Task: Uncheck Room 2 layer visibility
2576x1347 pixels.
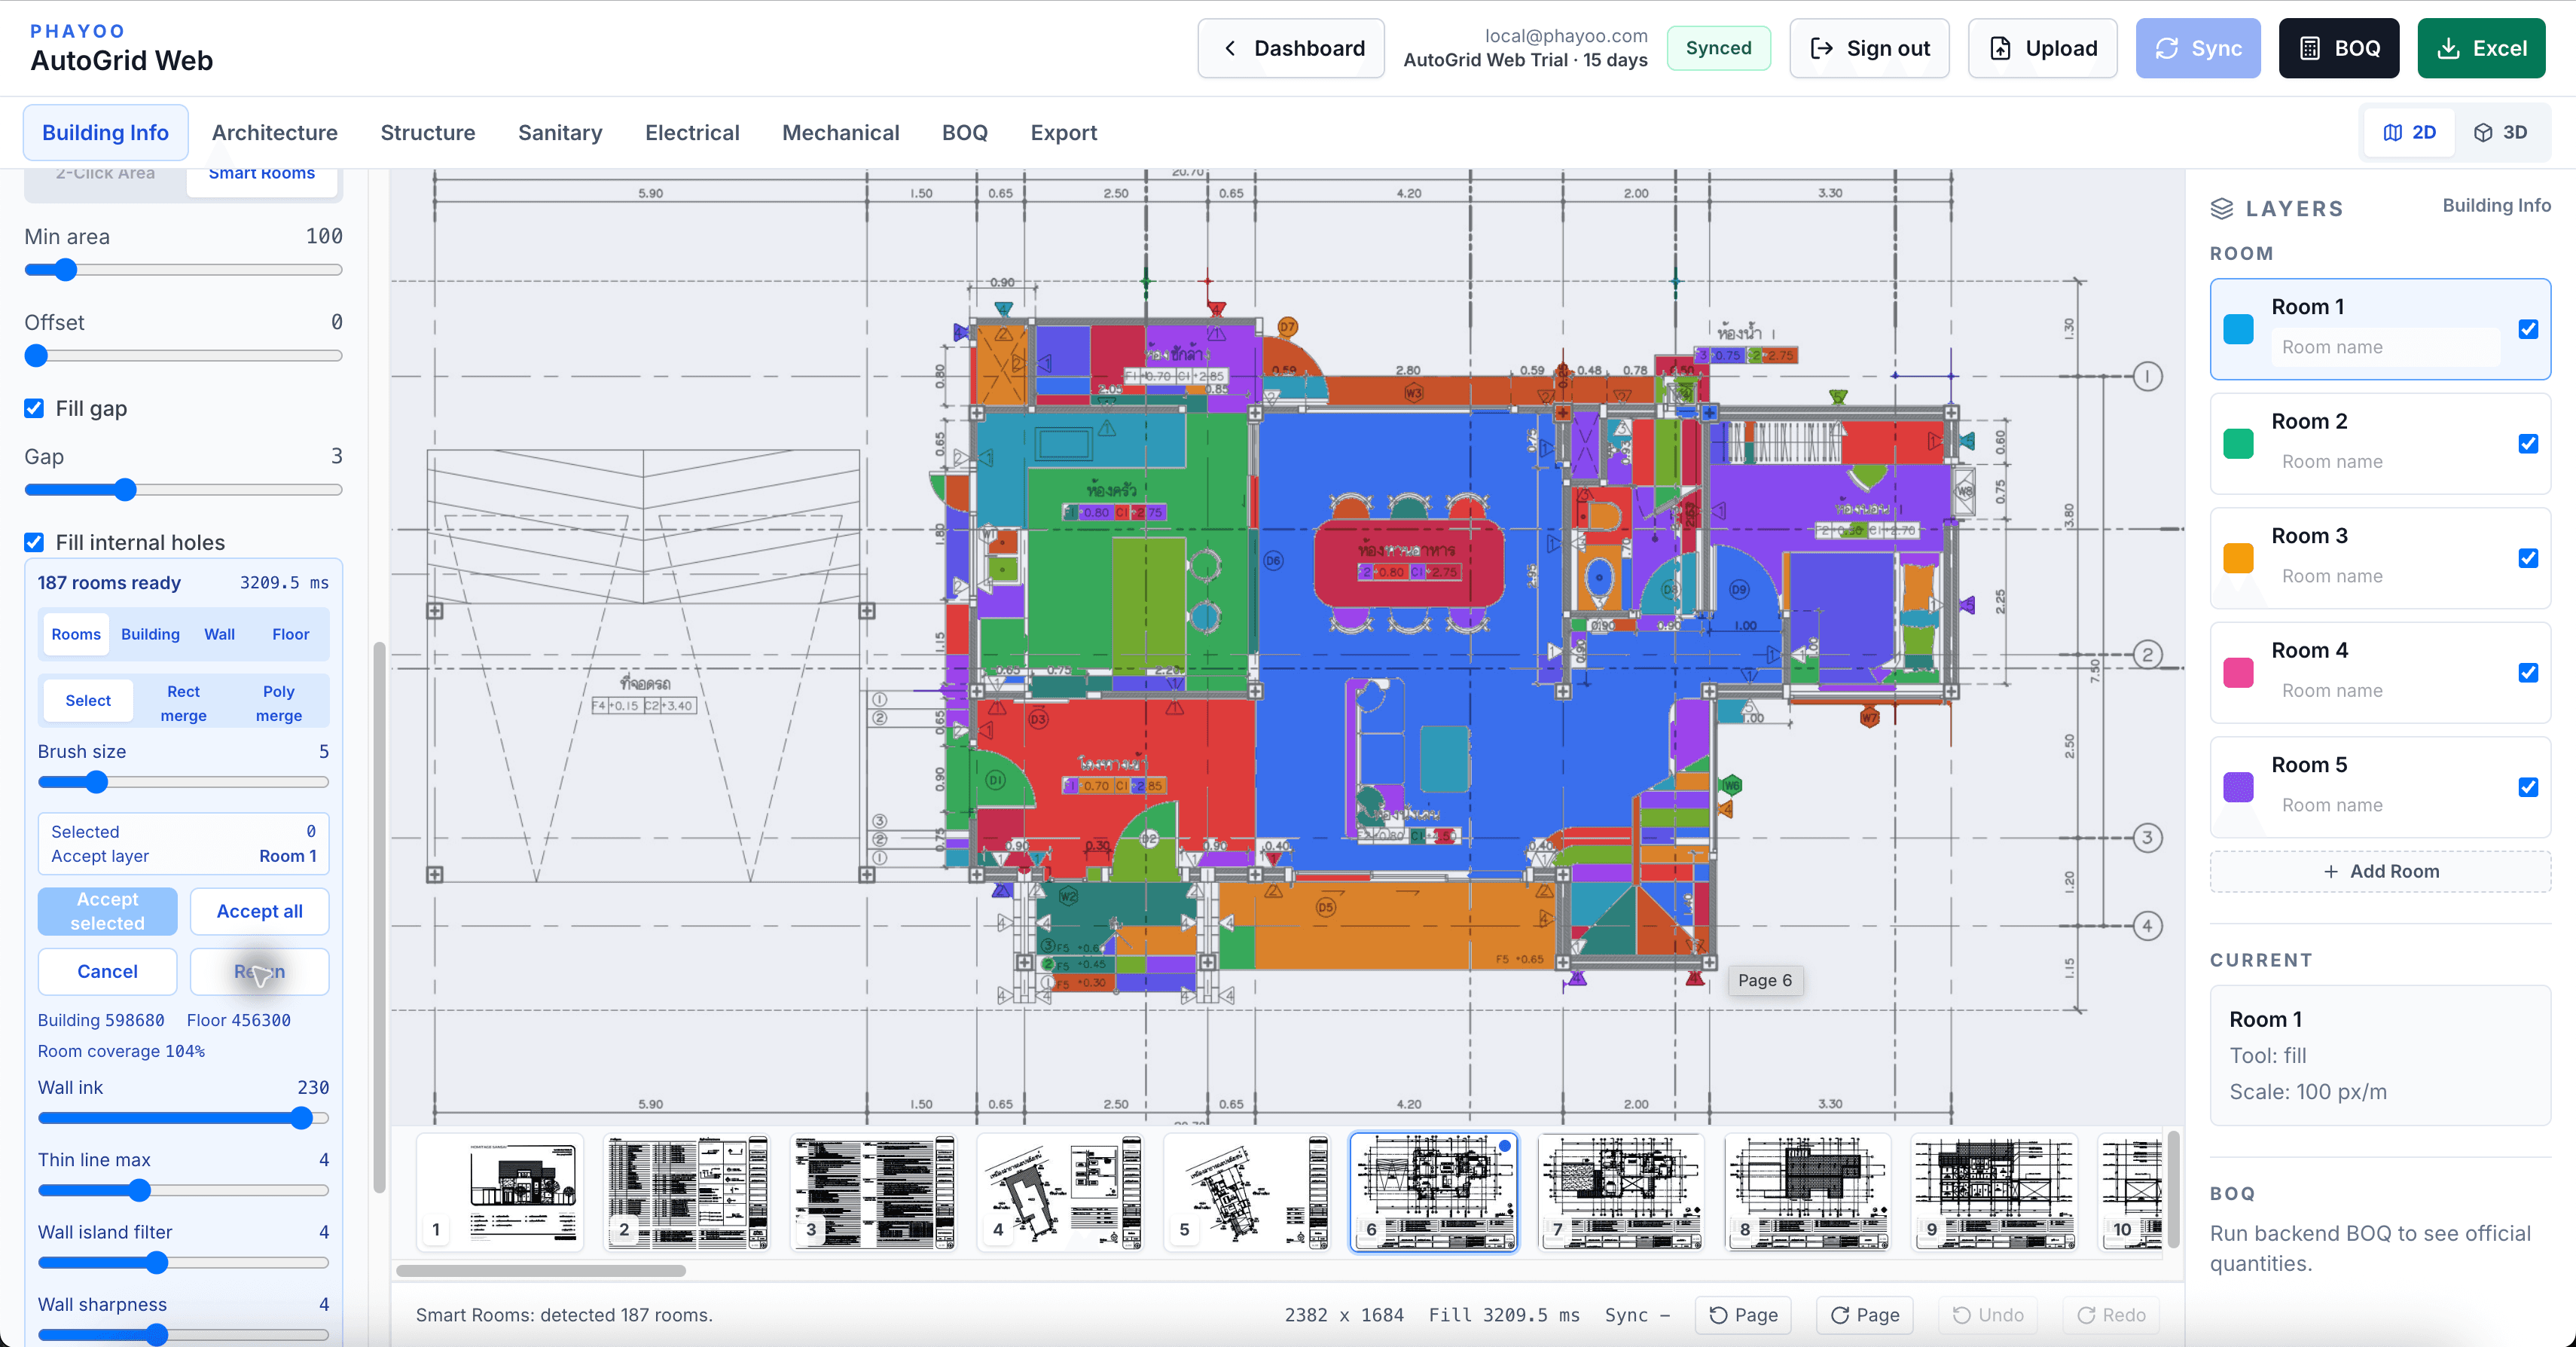Action: (2528, 443)
